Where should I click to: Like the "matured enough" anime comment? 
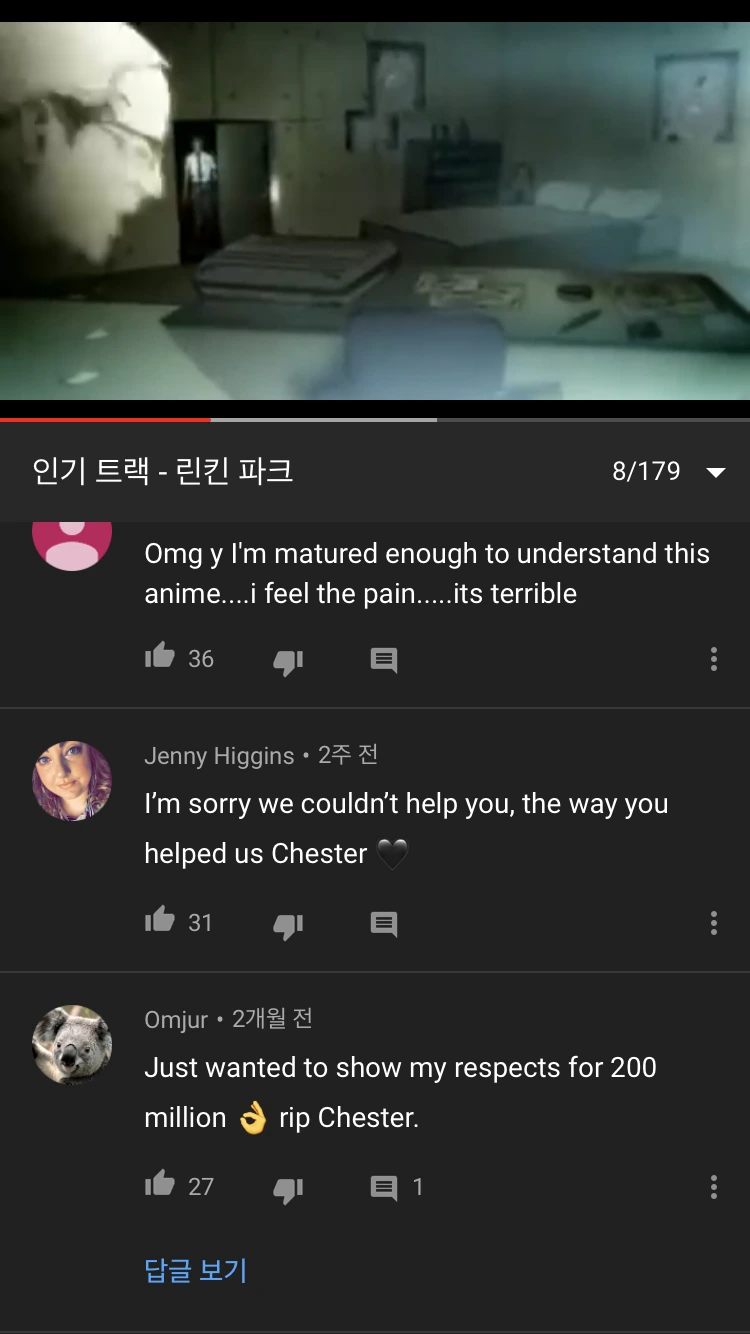160,657
